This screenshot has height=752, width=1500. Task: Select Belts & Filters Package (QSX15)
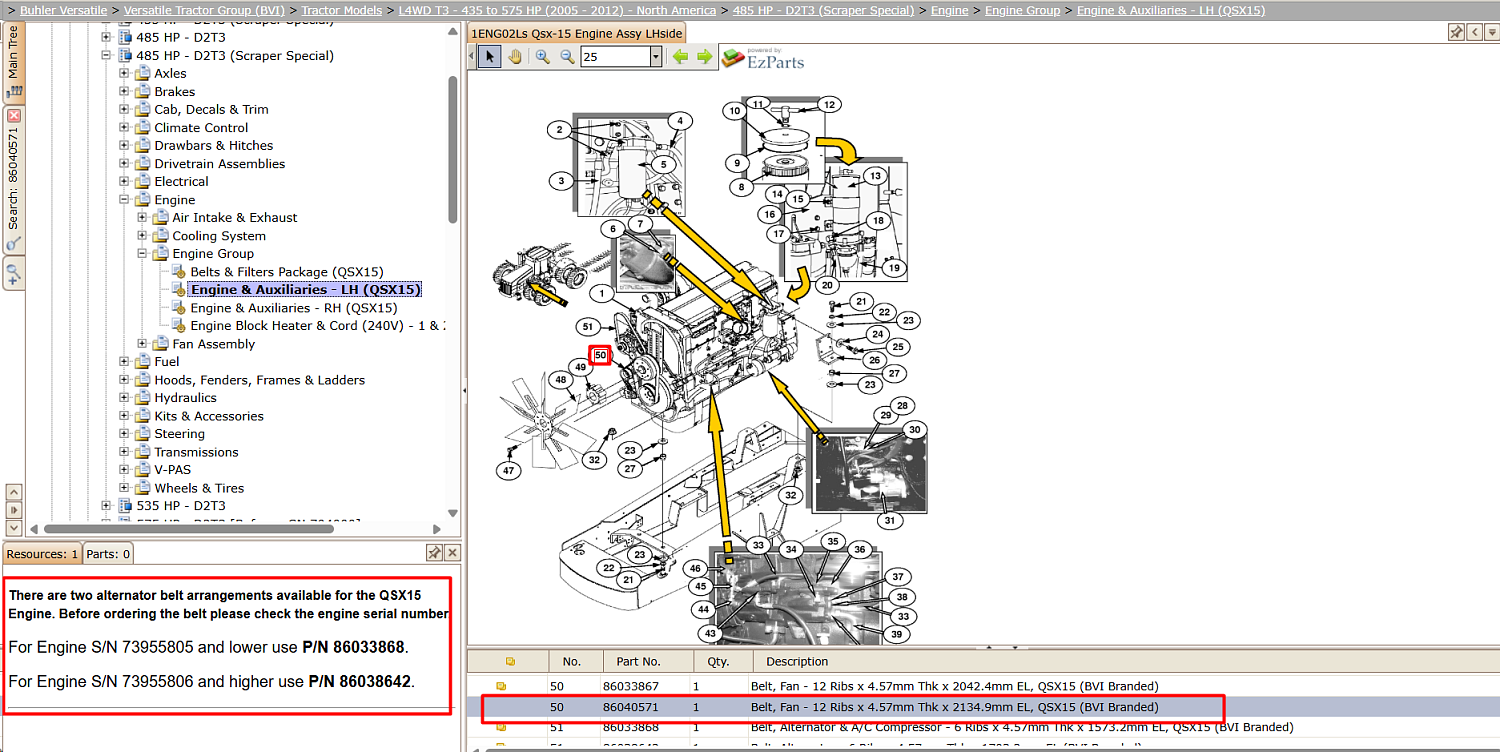[287, 272]
